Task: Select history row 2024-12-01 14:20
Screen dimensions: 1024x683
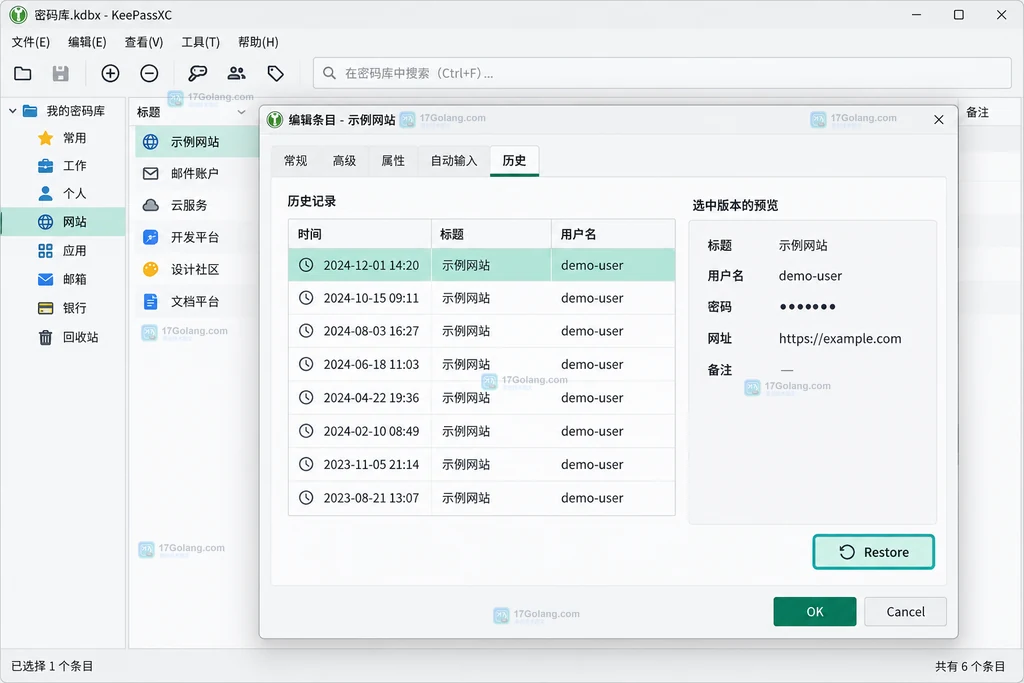Action: [482, 265]
